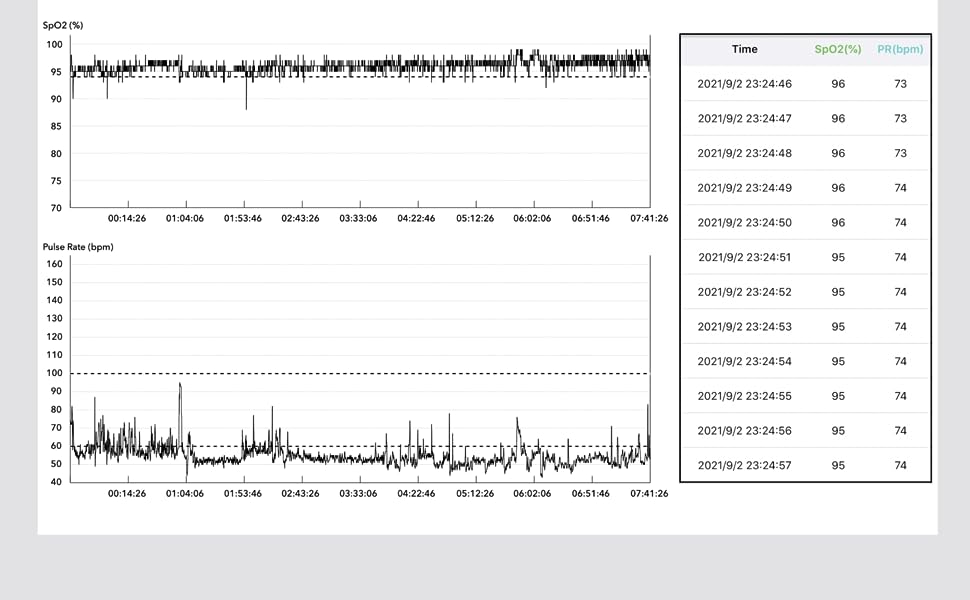Select the 2021/9/2 23:24:51 timestamp cell
The height and width of the screenshot is (600, 970).
click(x=744, y=257)
